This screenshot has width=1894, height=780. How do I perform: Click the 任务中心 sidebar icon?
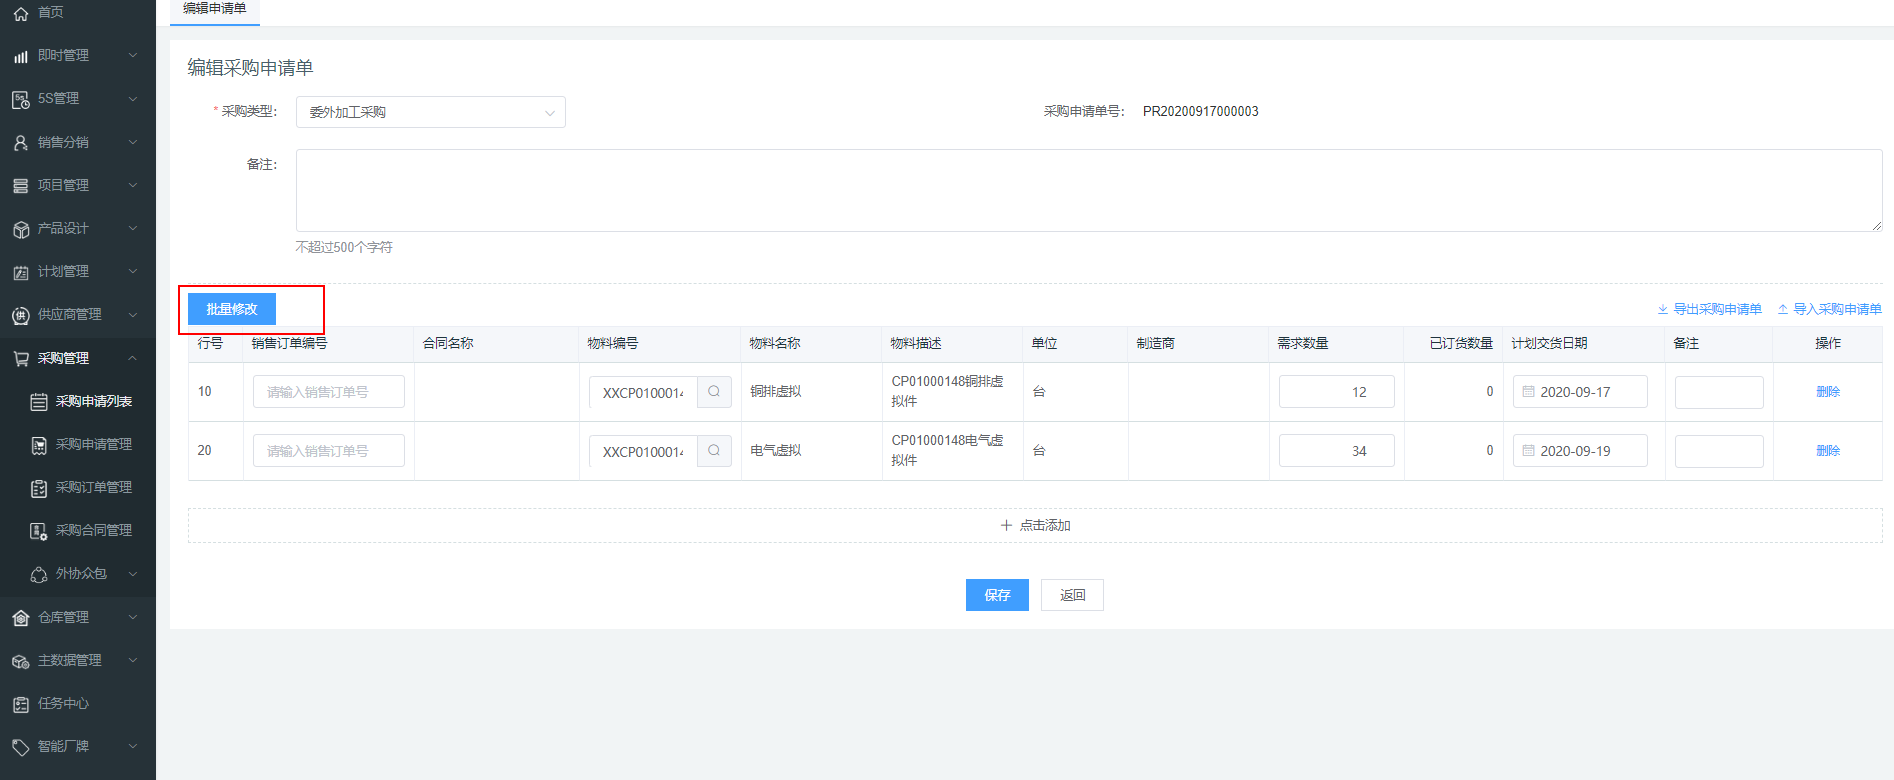[x=21, y=704]
